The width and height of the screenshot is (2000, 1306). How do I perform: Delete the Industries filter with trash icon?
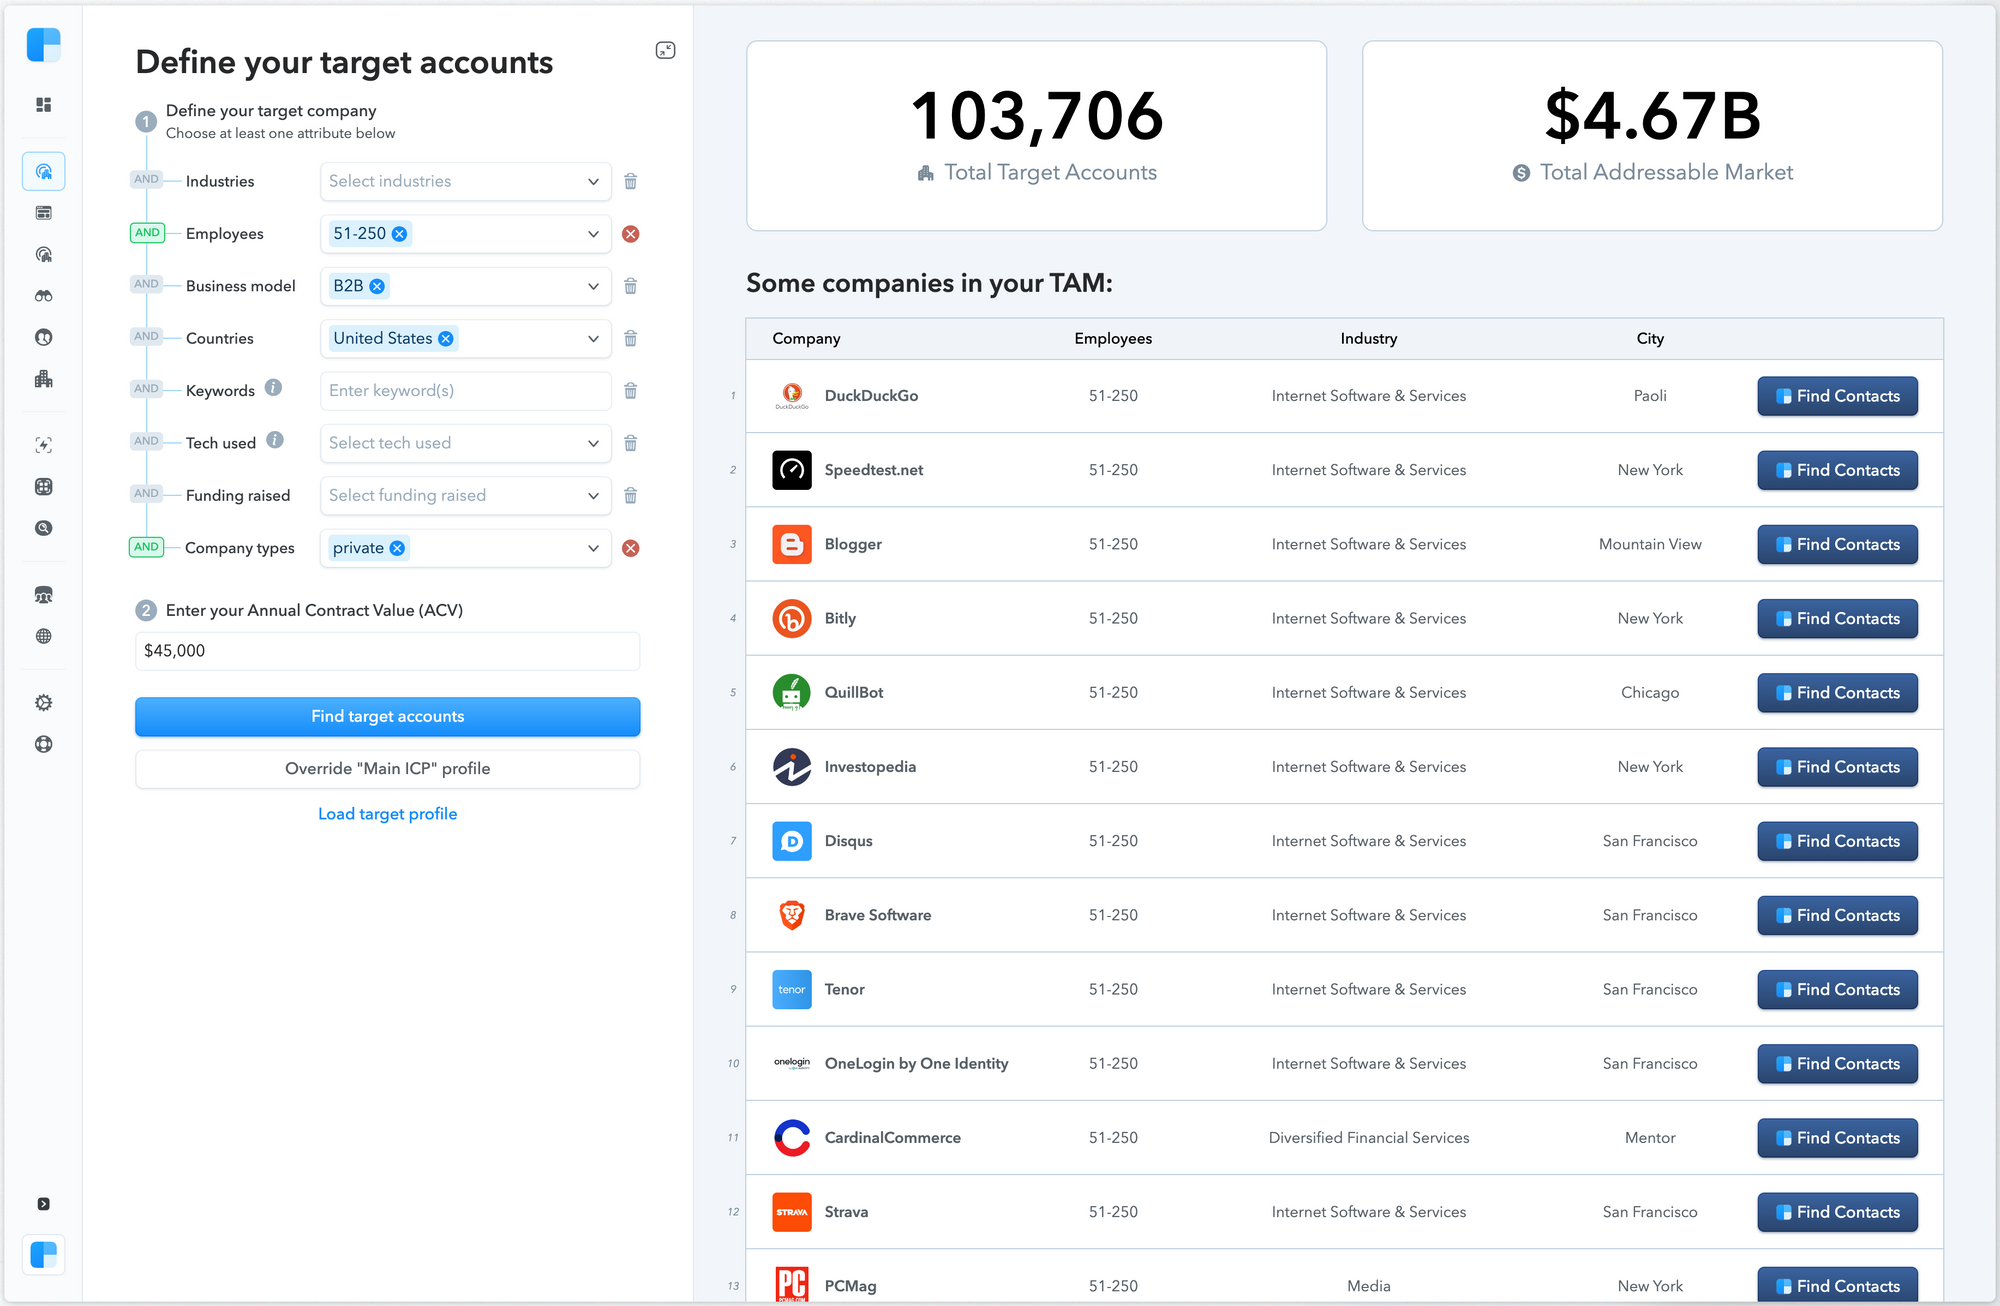[x=630, y=181]
